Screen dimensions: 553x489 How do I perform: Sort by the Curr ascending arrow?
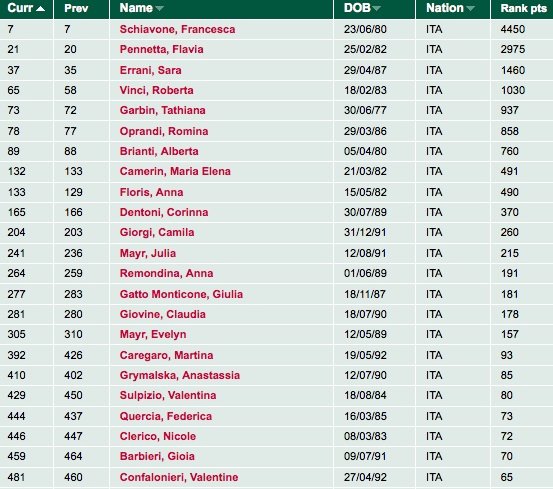40,8
